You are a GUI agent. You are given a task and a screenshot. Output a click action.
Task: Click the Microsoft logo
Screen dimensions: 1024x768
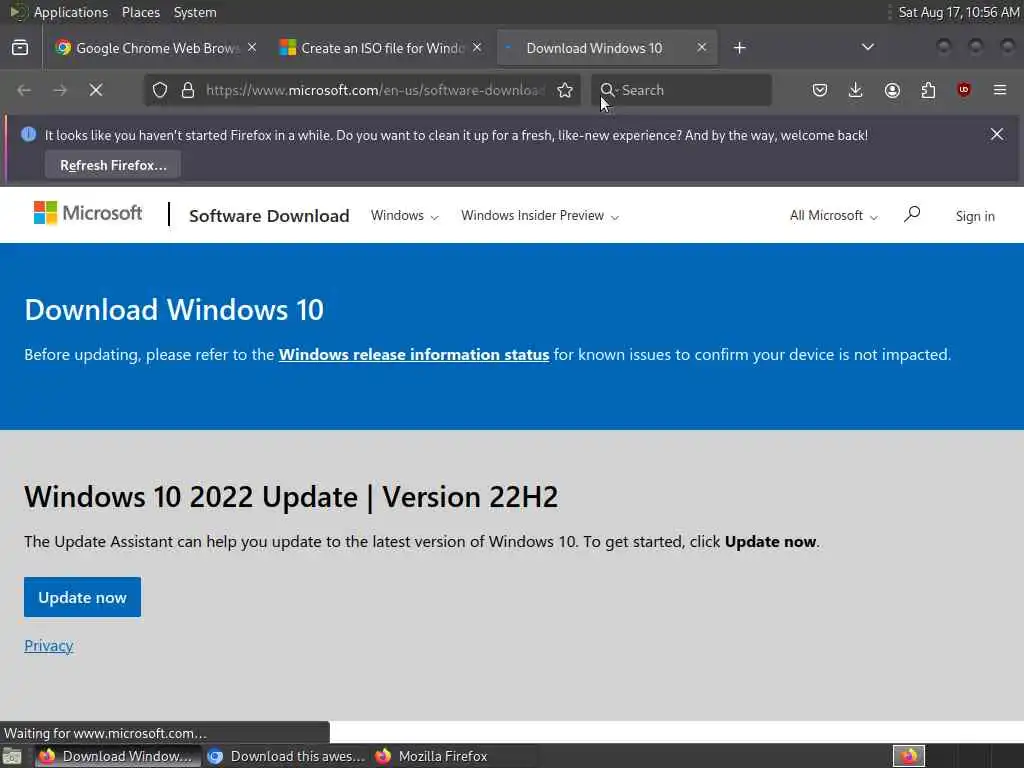(88, 213)
